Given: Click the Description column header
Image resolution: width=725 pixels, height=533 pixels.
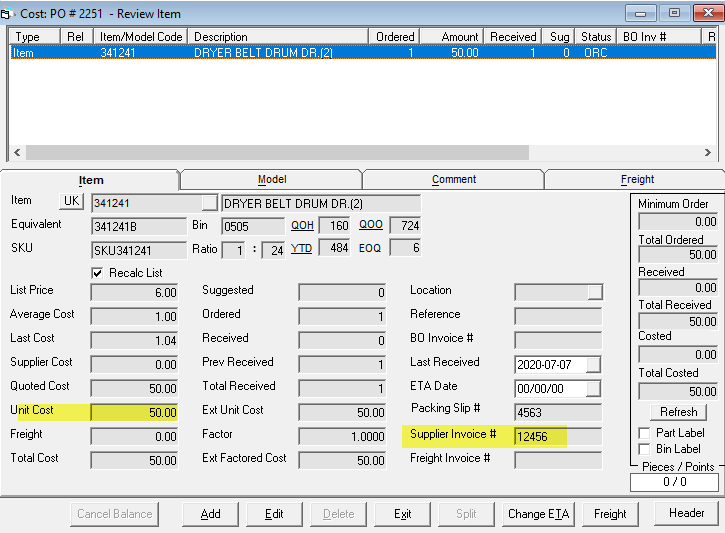Looking at the screenshot, I should (x=278, y=37).
